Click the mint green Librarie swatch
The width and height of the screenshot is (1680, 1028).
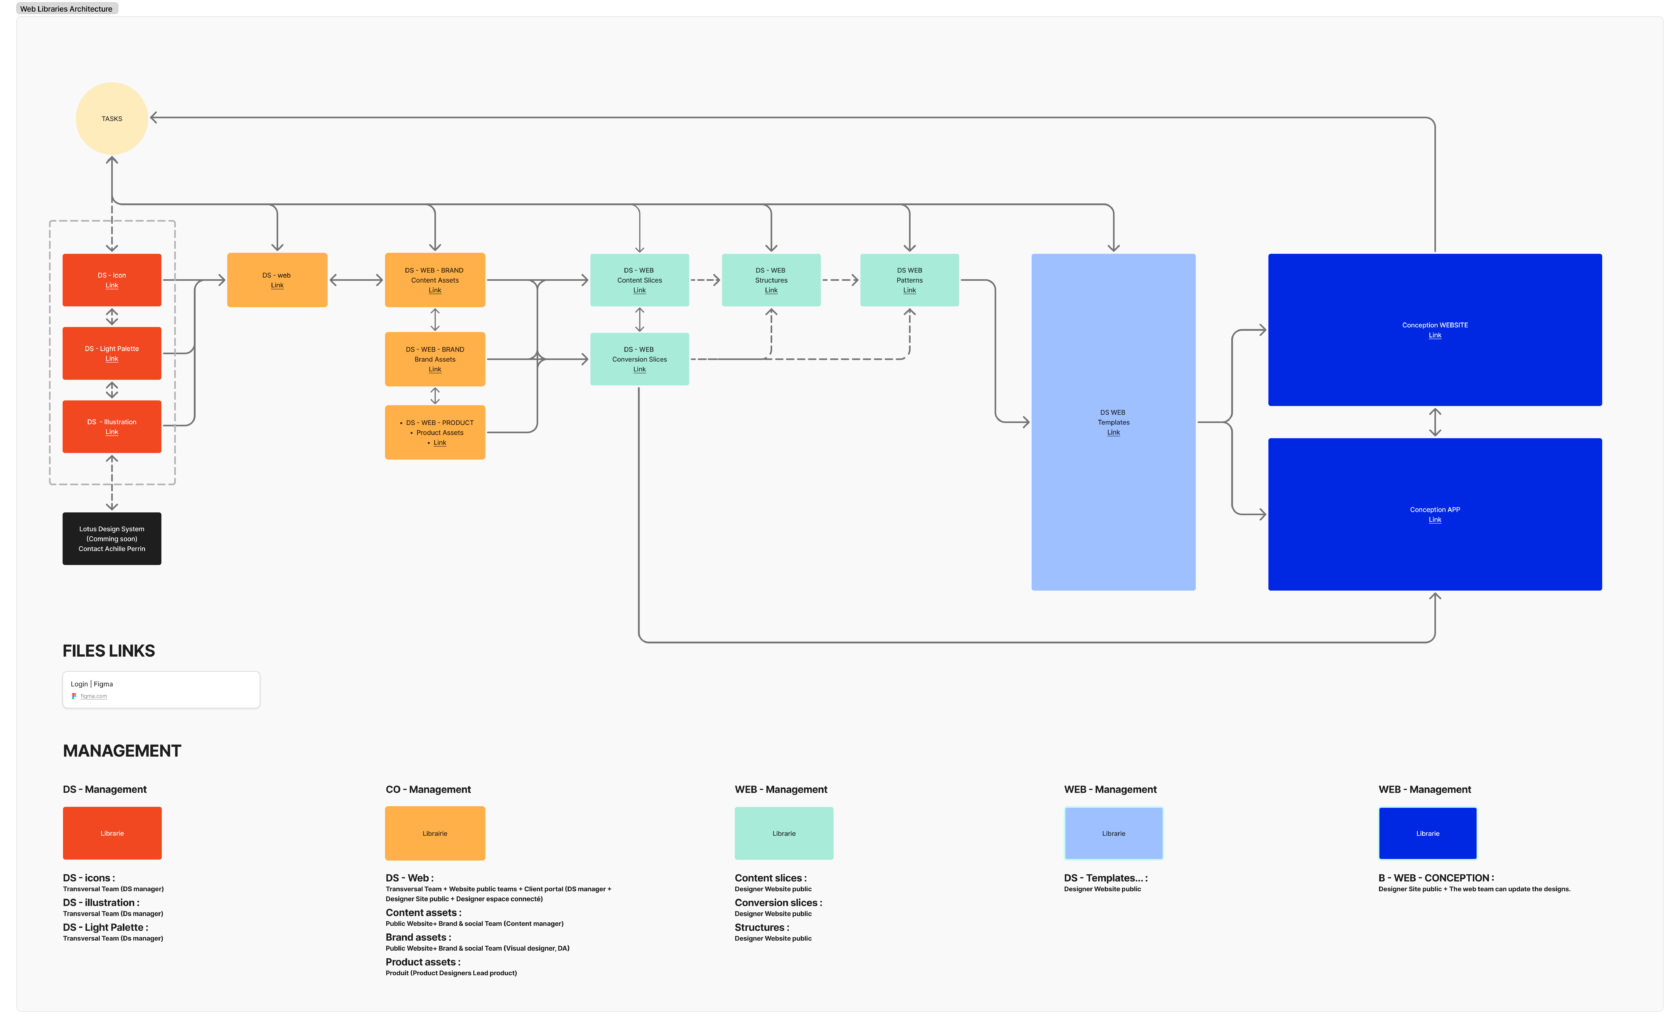pyautogui.click(x=784, y=833)
